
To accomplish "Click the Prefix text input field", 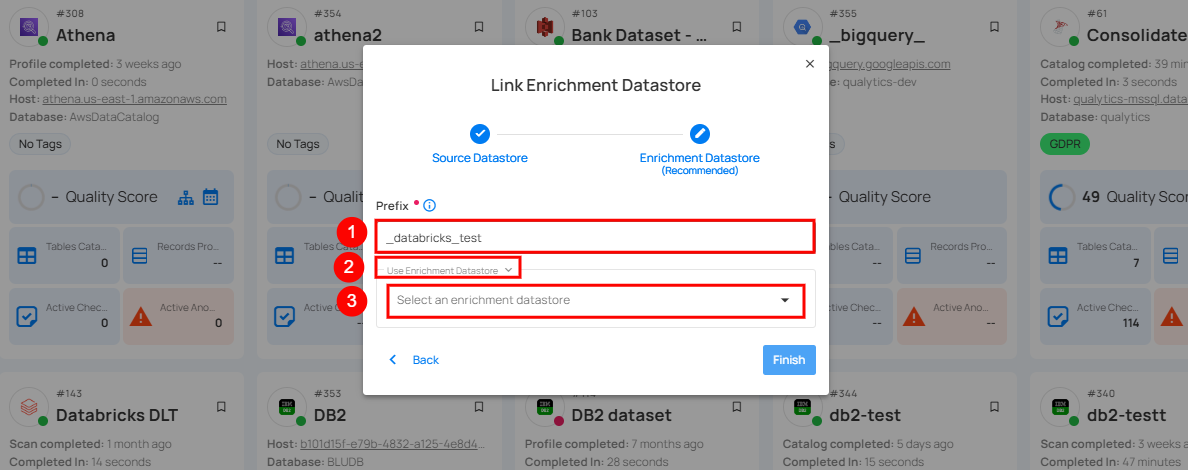I will click(x=595, y=238).
